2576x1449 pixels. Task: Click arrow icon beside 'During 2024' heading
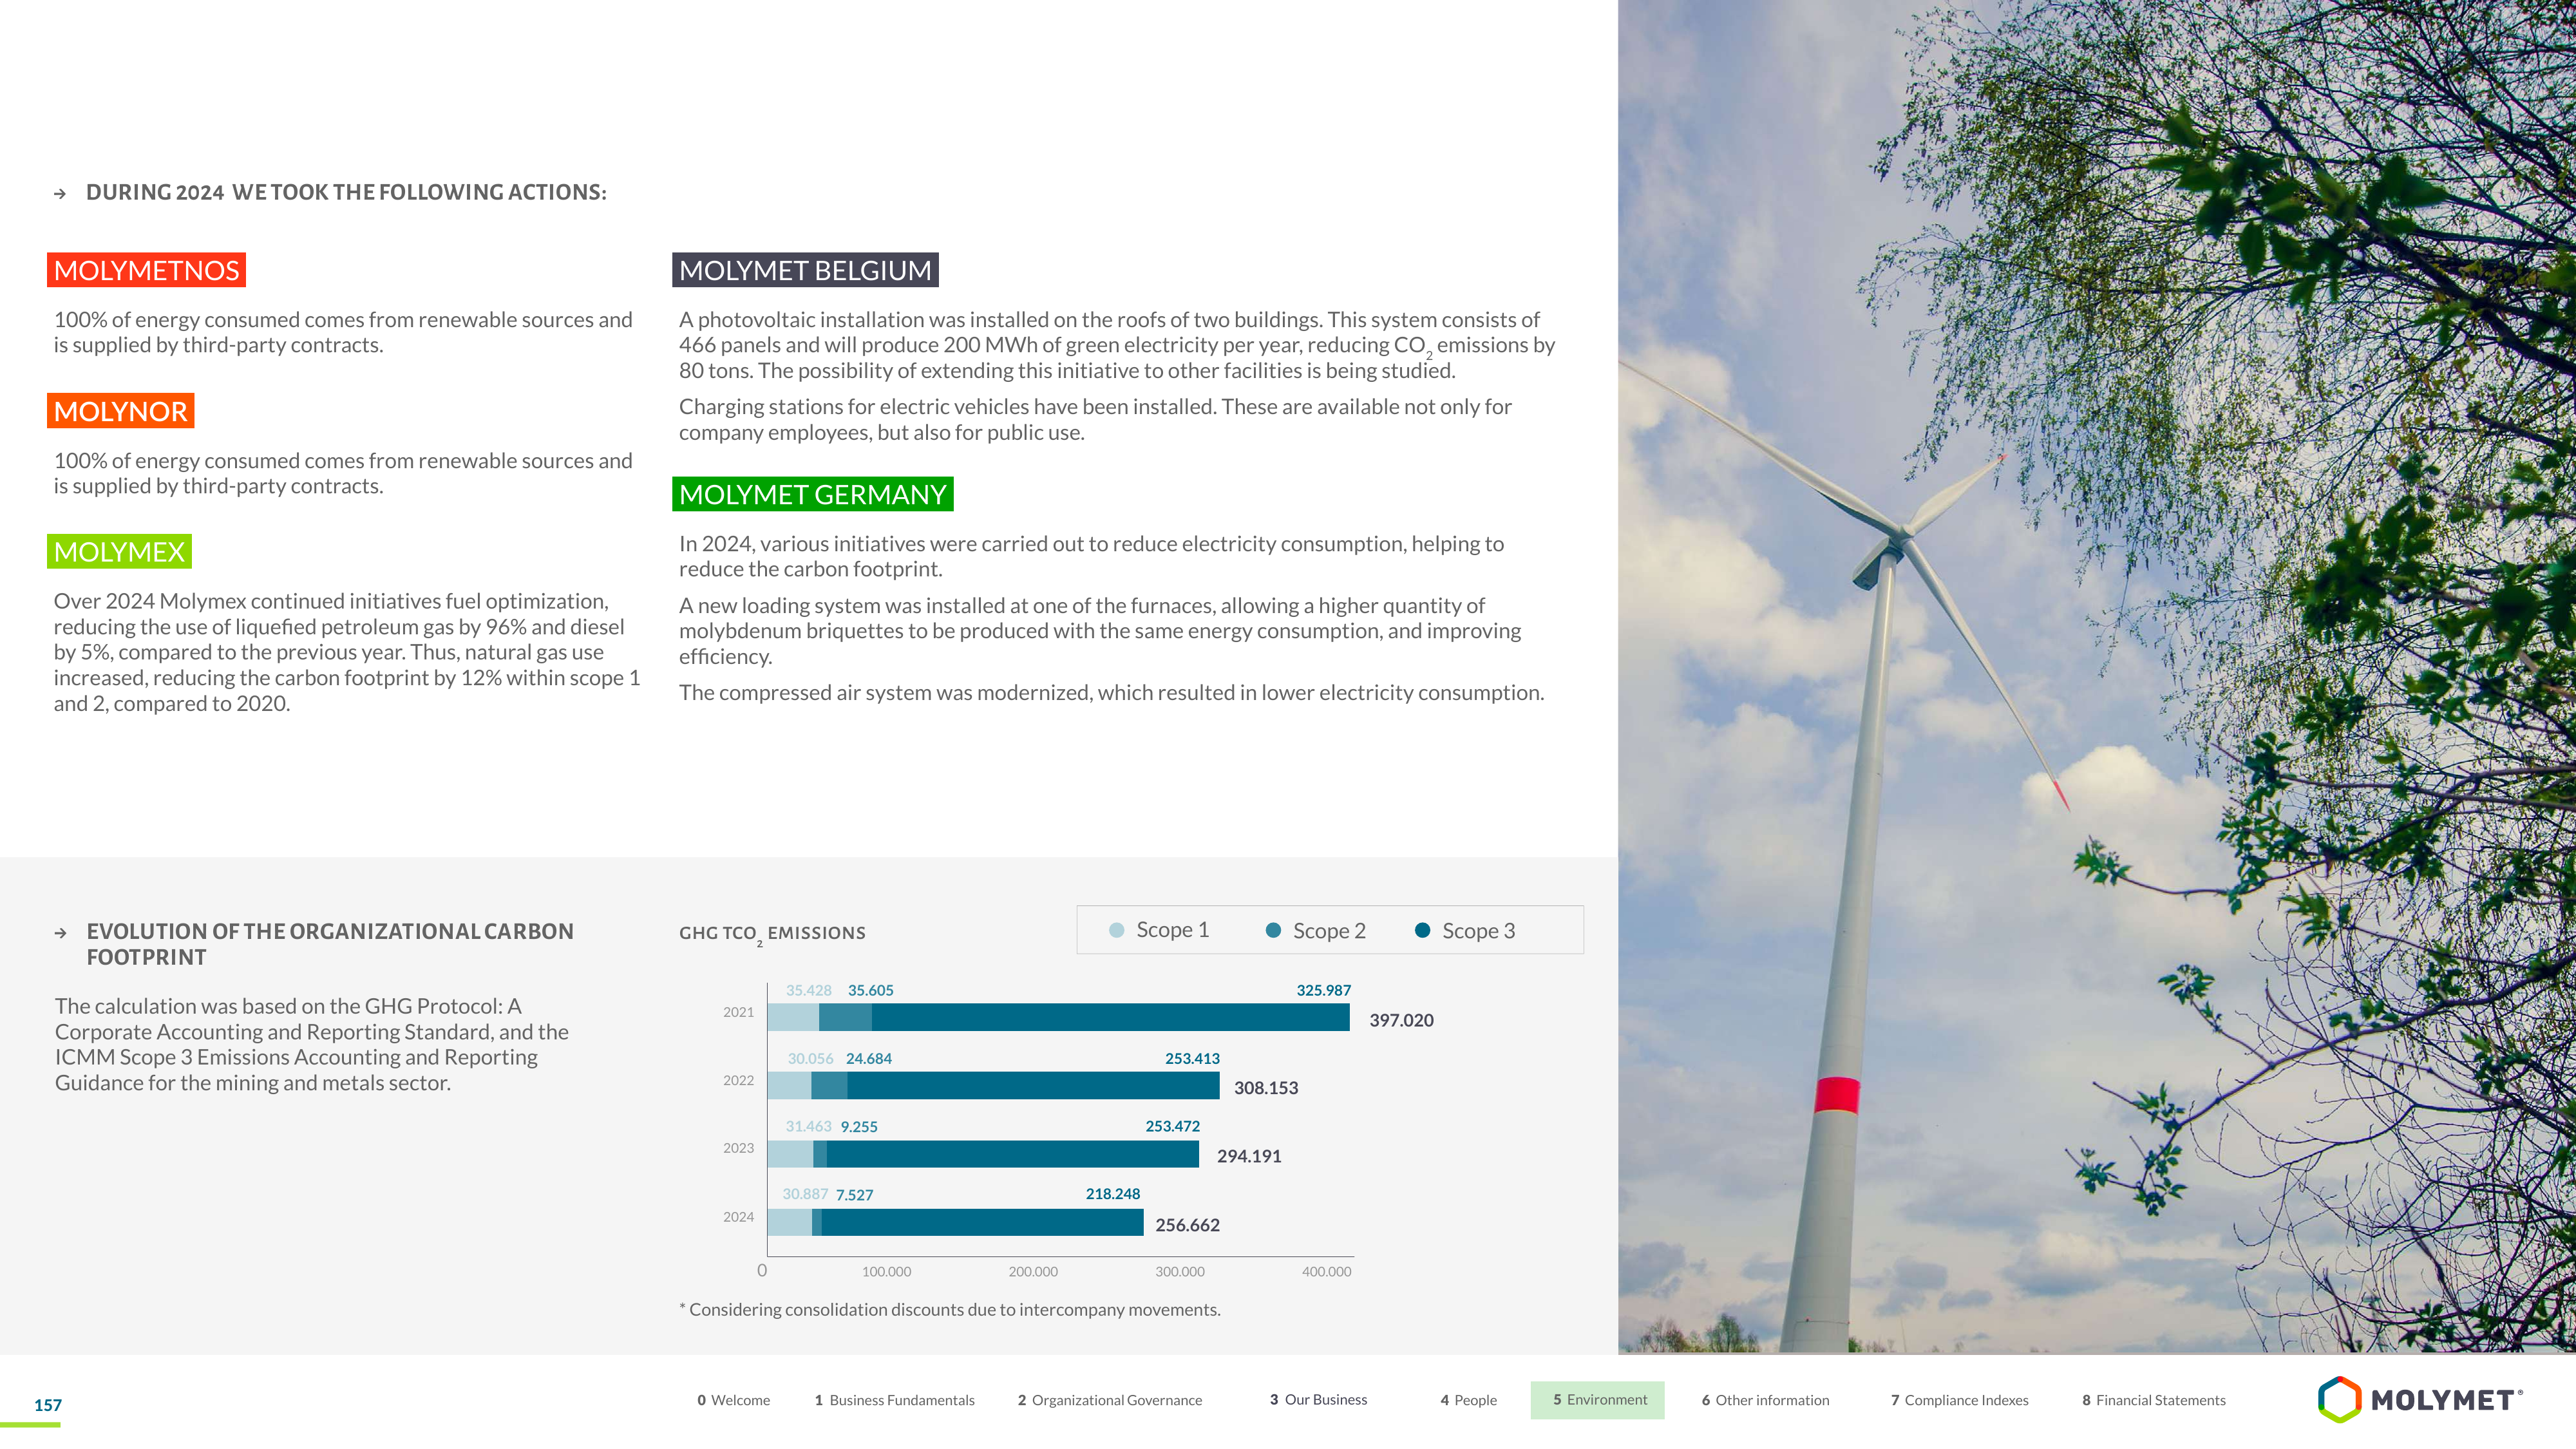click(x=60, y=194)
